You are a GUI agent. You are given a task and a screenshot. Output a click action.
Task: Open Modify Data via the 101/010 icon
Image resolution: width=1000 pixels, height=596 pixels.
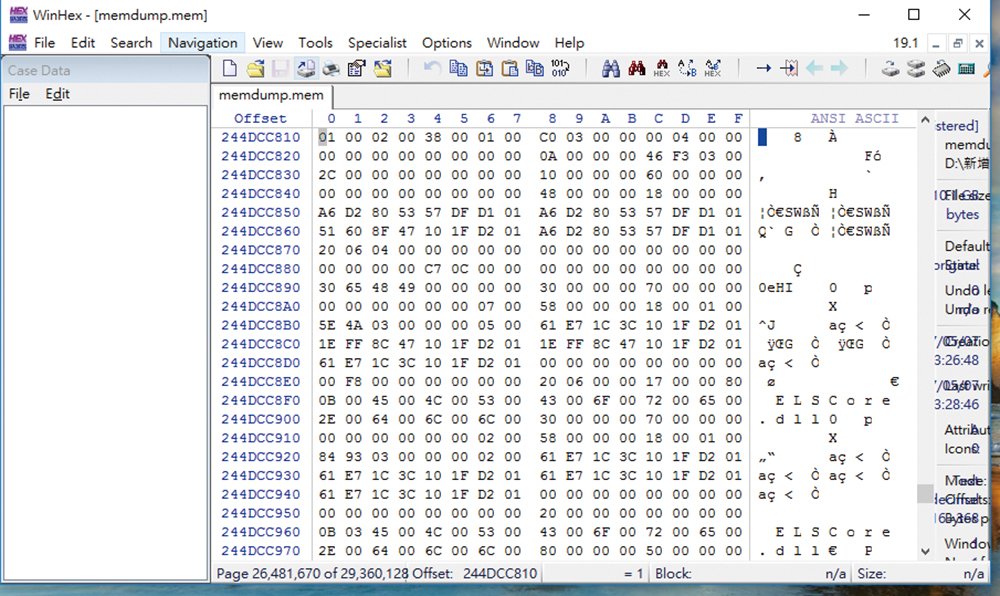[560, 68]
